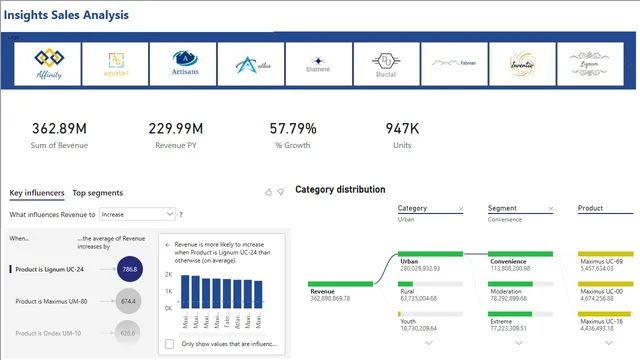The height and width of the screenshot is (360, 640).
Task: Click the 362.89M Sum of Revenue card
Action: click(59, 135)
